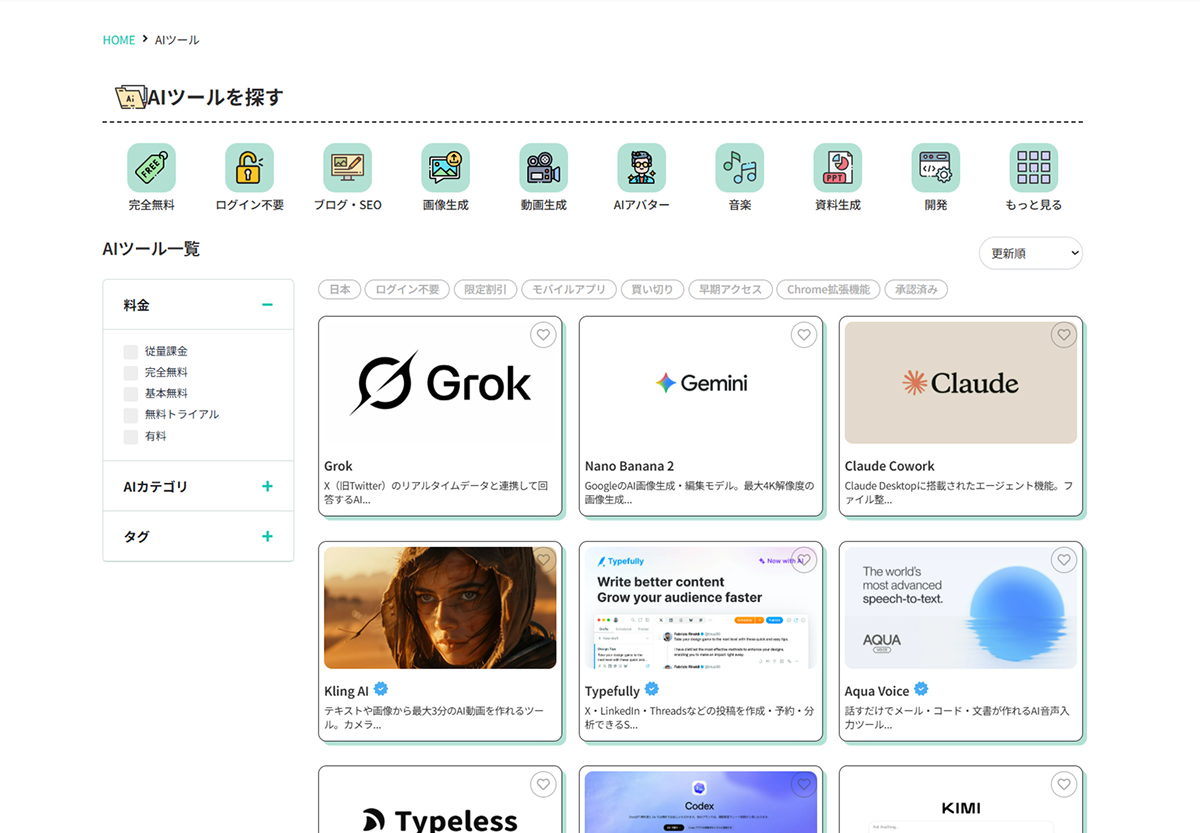Image resolution: width=1200 pixels, height=833 pixels.
Task: Click the Kling AI portrait thumbnail
Action: coord(440,608)
